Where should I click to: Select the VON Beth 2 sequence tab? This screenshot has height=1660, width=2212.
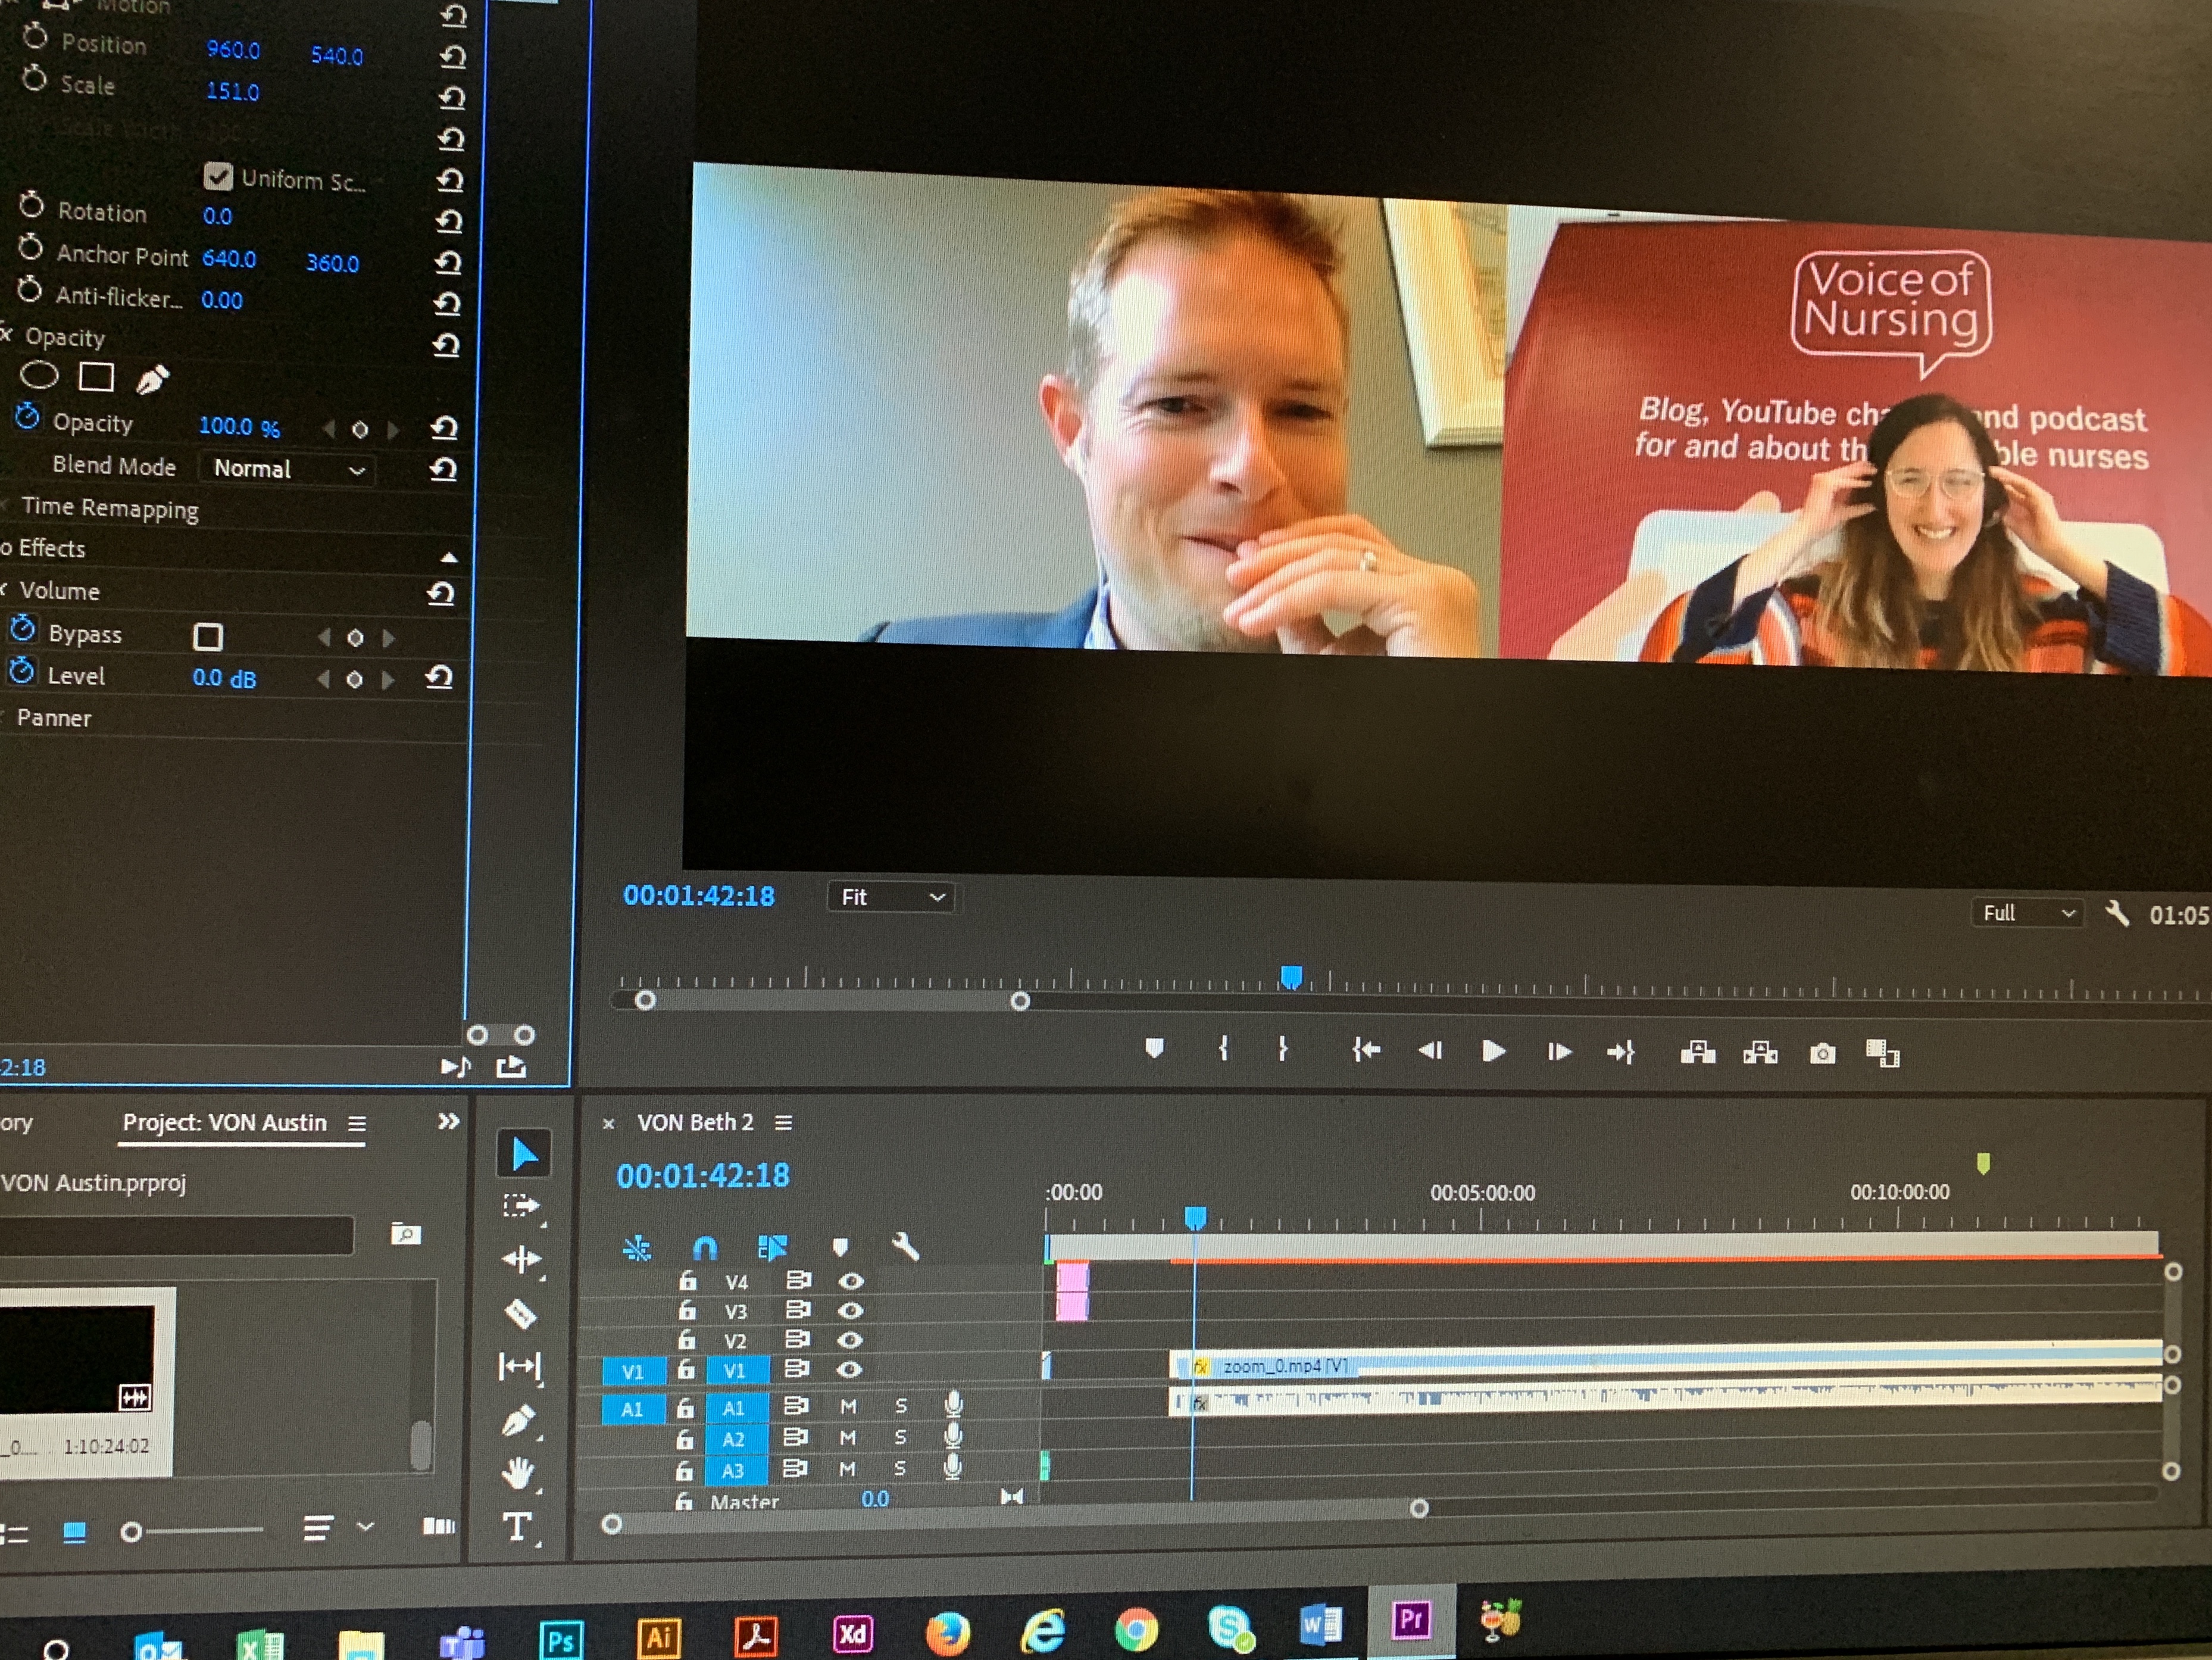695,1122
